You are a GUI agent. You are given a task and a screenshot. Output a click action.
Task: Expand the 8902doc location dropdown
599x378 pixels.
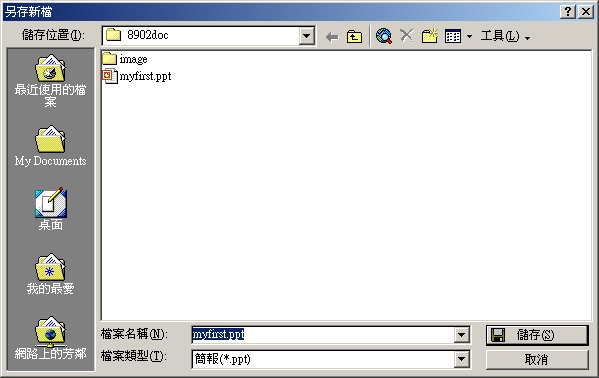[x=306, y=36]
